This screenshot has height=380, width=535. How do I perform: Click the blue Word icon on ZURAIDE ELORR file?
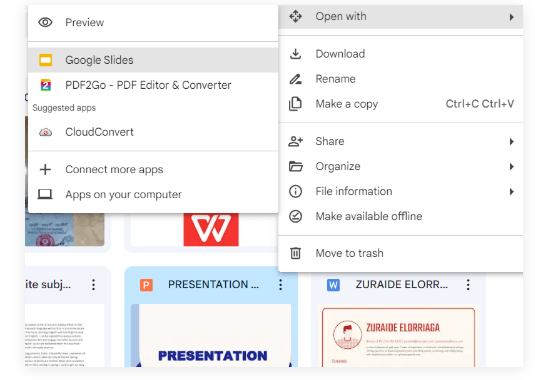click(333, 285)
